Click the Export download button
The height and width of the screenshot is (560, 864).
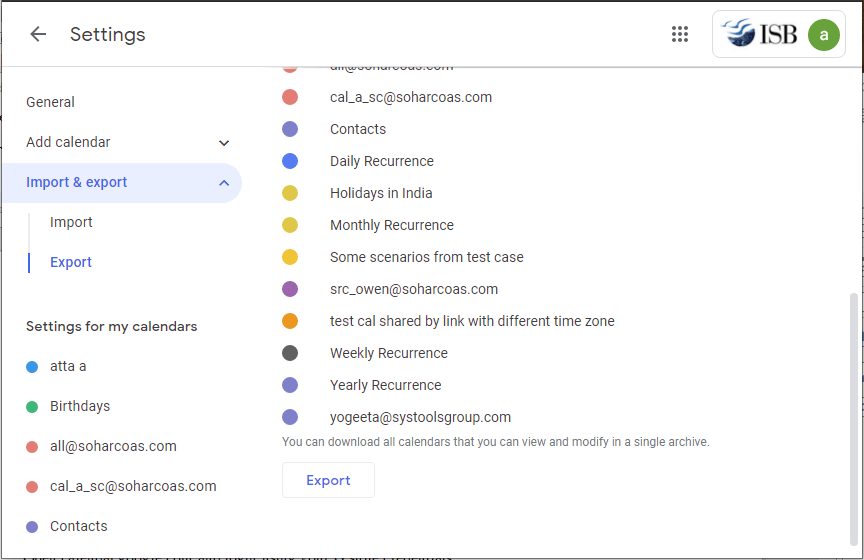pos(328,480)
